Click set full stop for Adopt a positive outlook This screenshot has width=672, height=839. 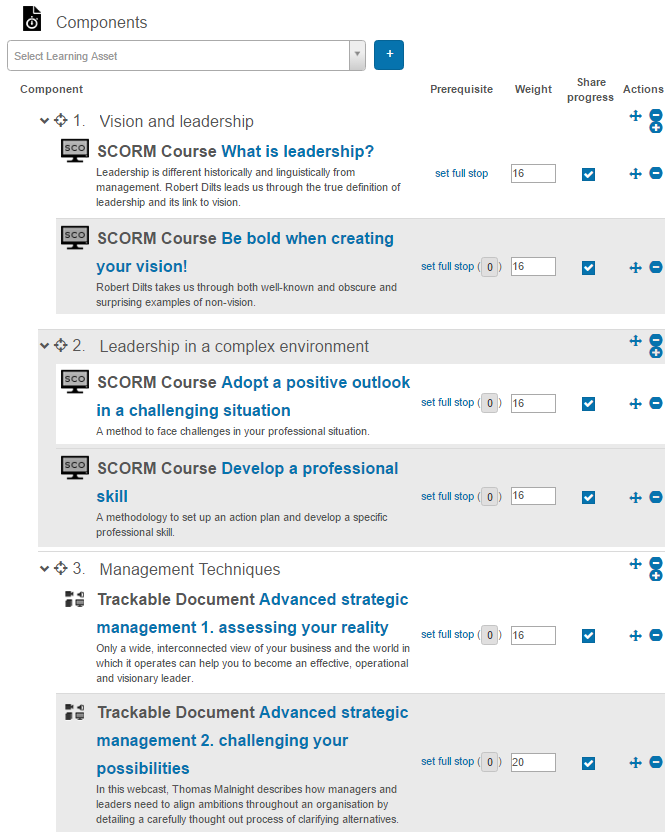point(447,402)
